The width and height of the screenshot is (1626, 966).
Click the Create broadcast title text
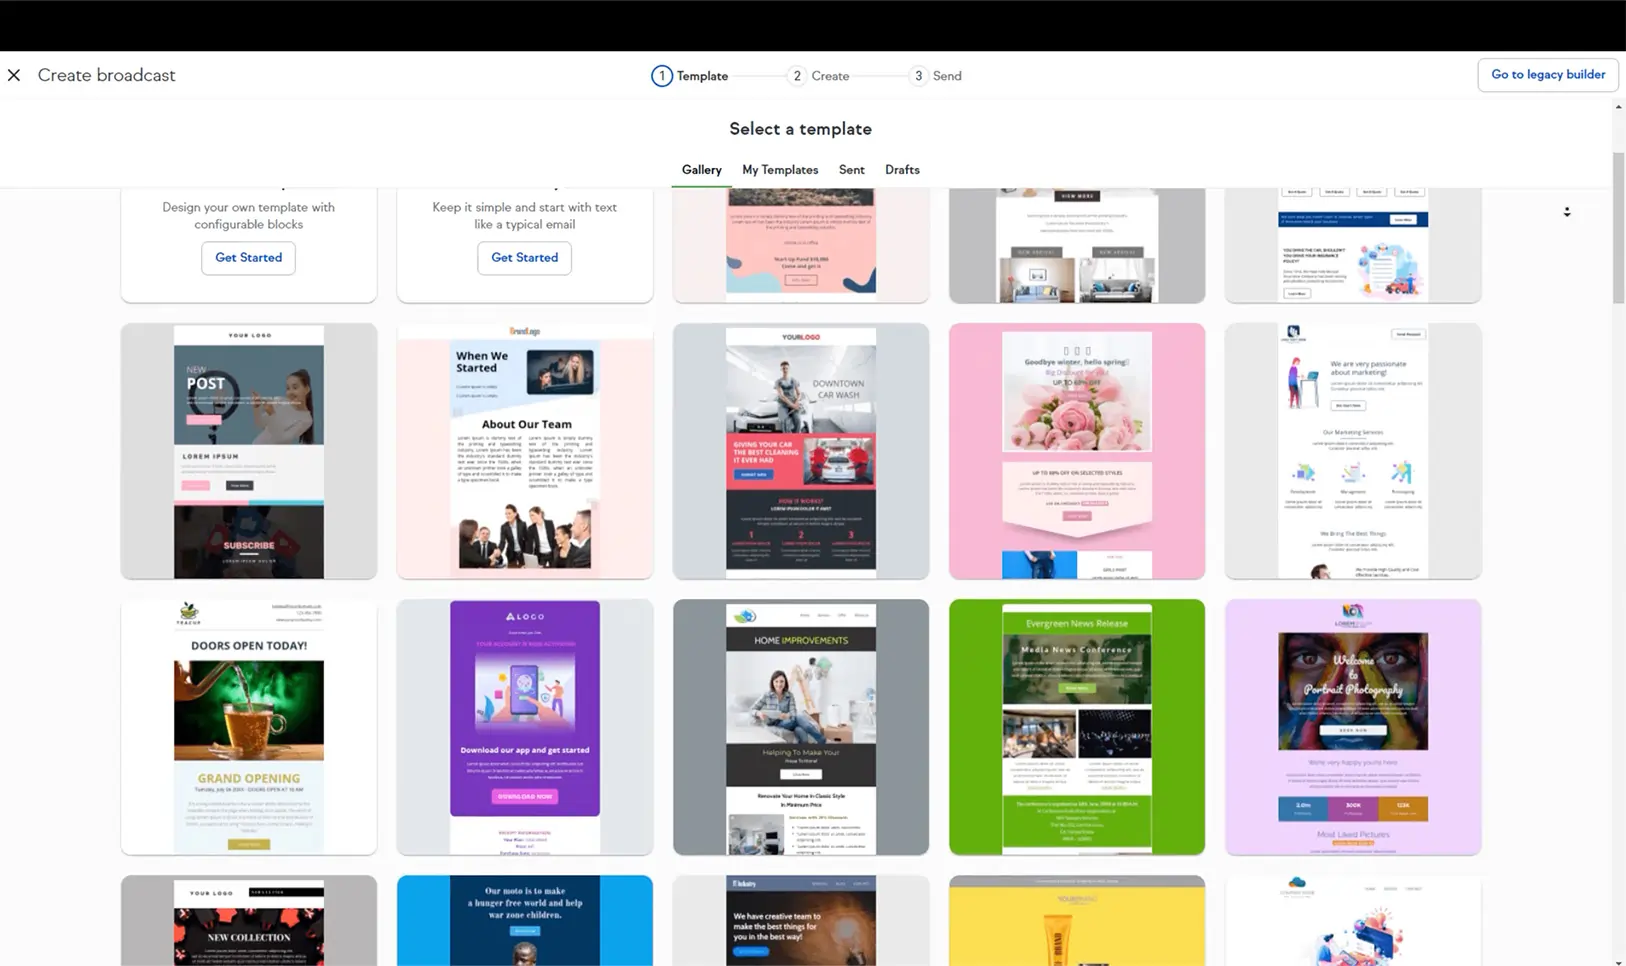106,75
